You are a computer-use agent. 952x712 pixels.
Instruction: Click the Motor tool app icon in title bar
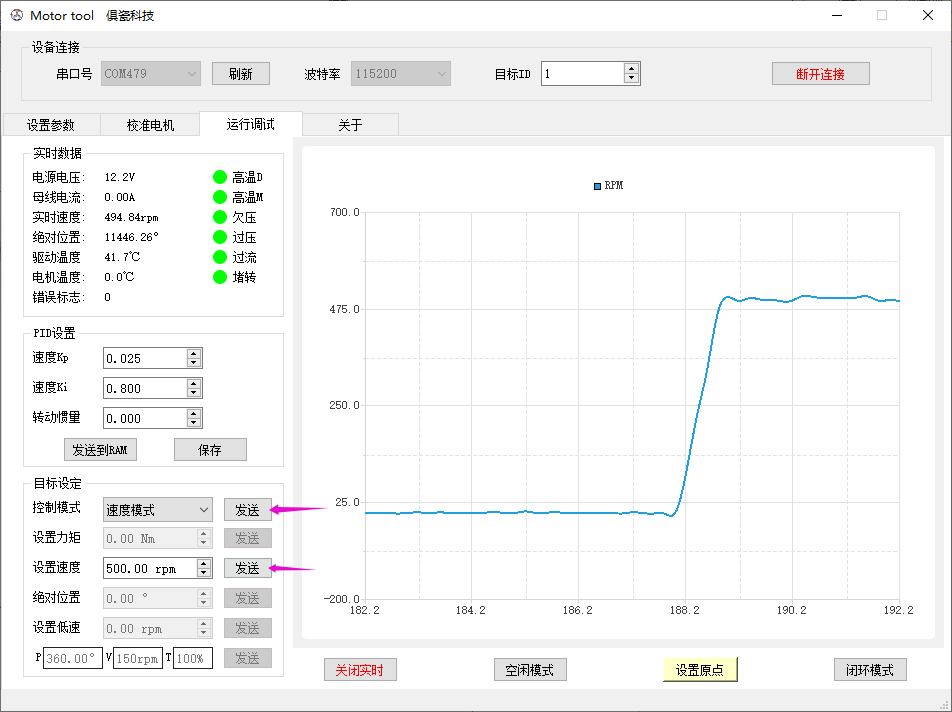click(x=17, y=15)
